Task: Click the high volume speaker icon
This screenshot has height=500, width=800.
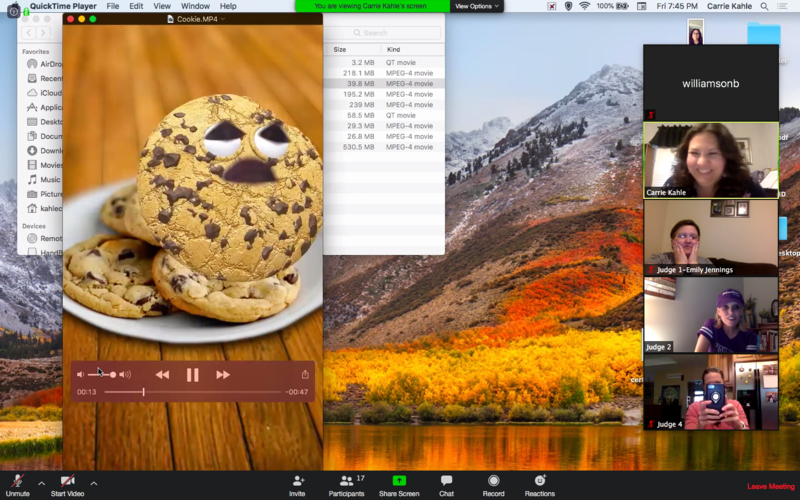Action: click(x=125, y=374)
